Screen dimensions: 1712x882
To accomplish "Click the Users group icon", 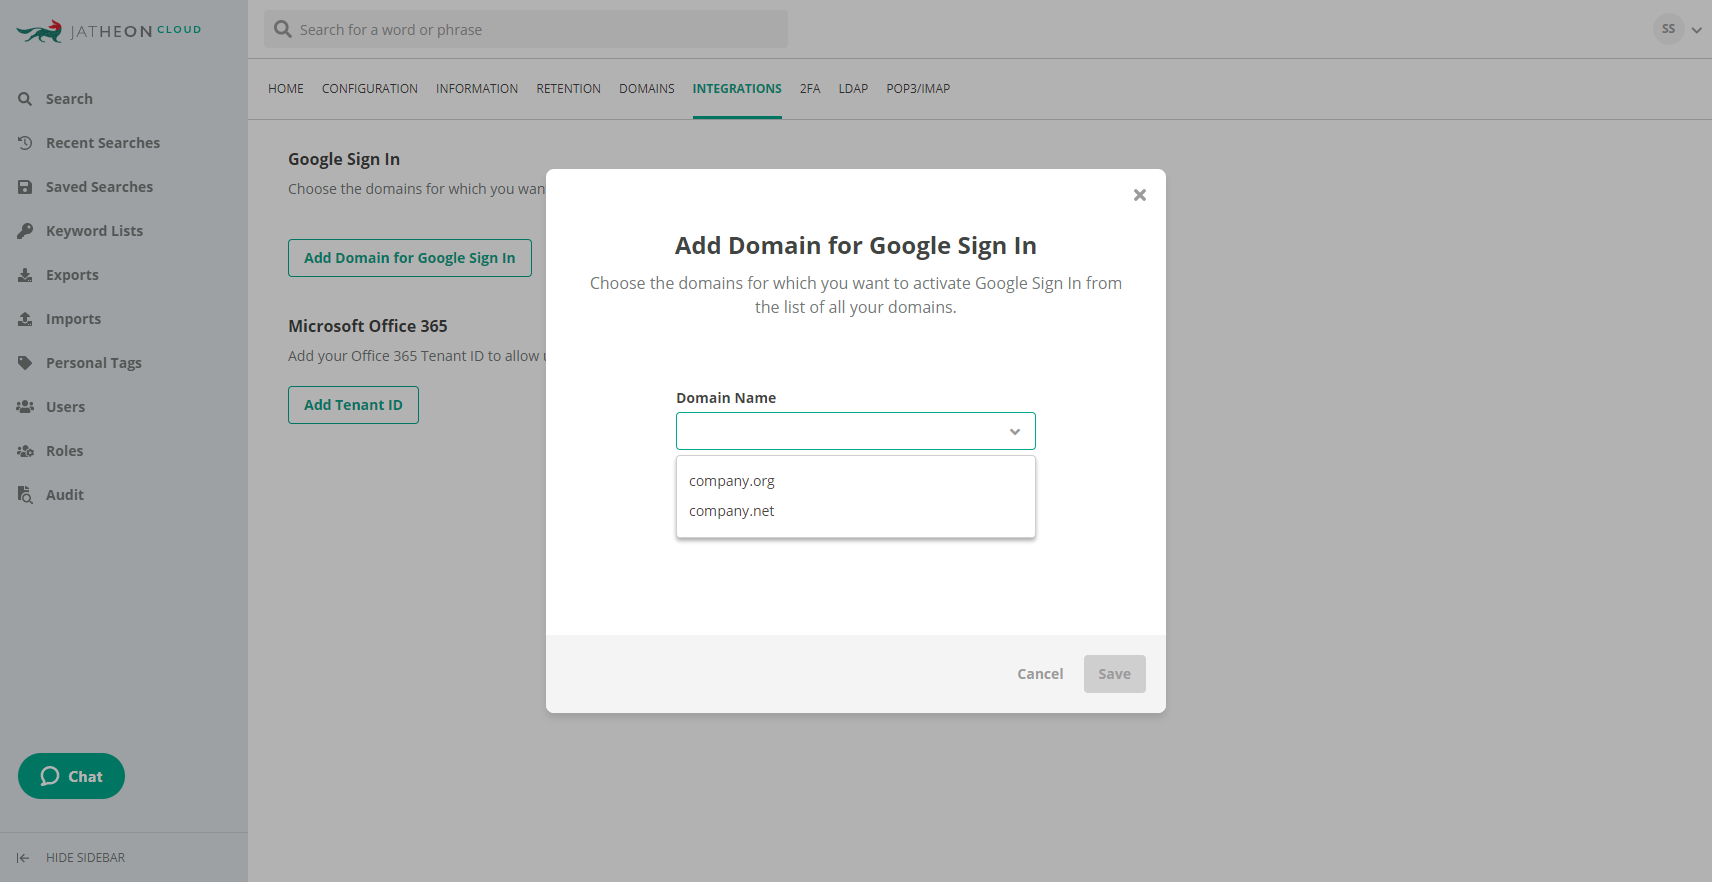I will pos(25,407).
